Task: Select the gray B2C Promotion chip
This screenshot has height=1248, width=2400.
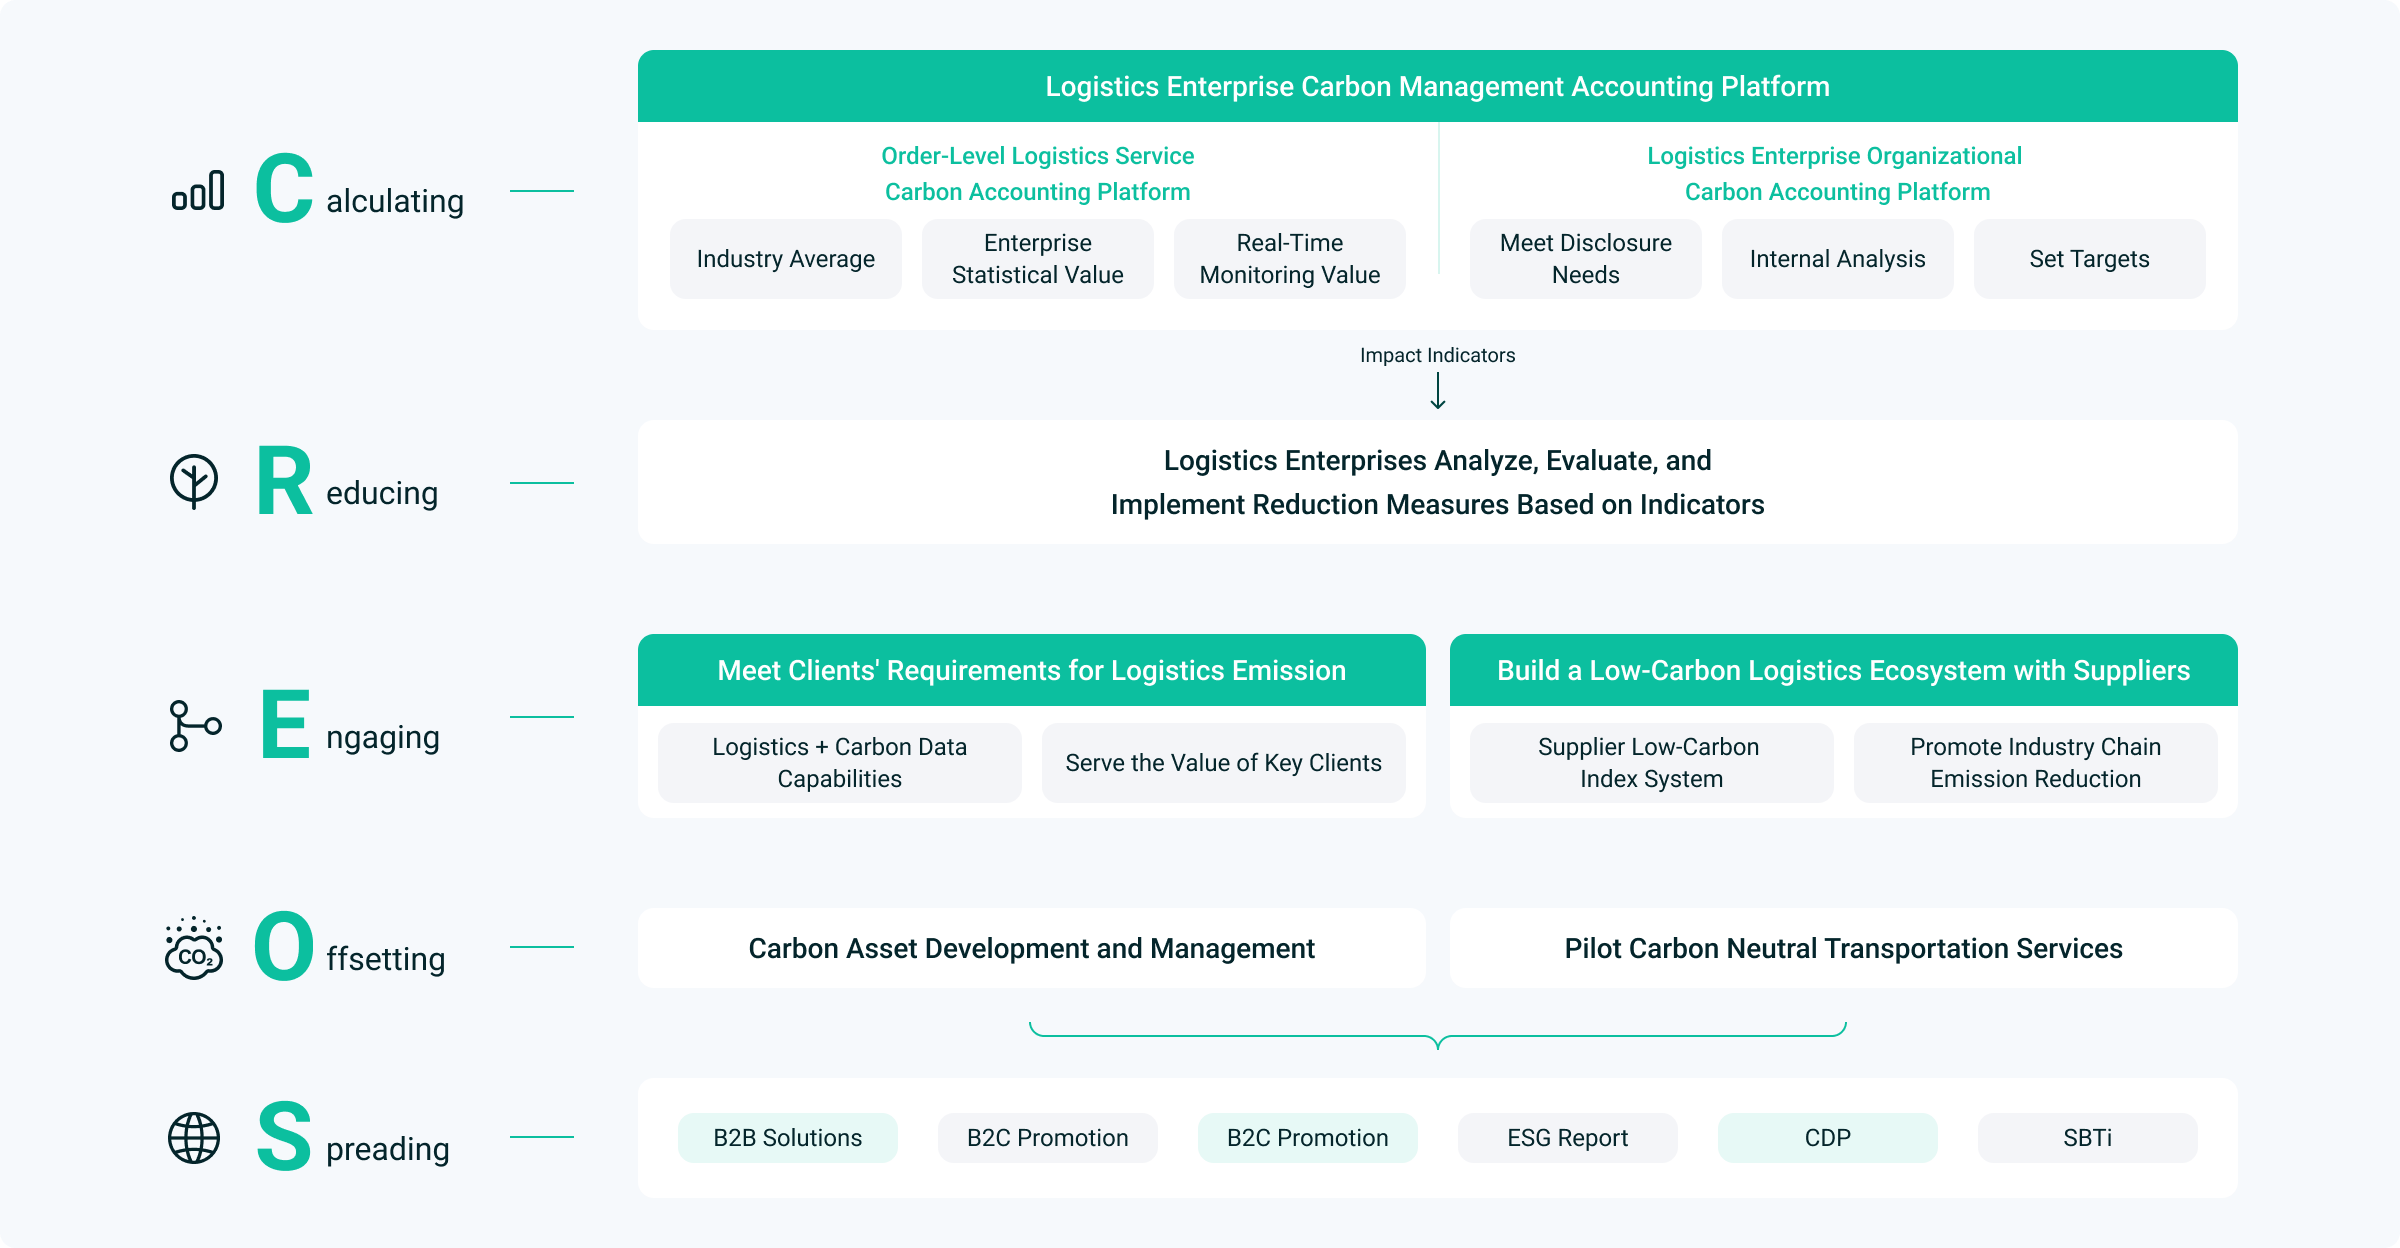Action: point(1048,1138)
